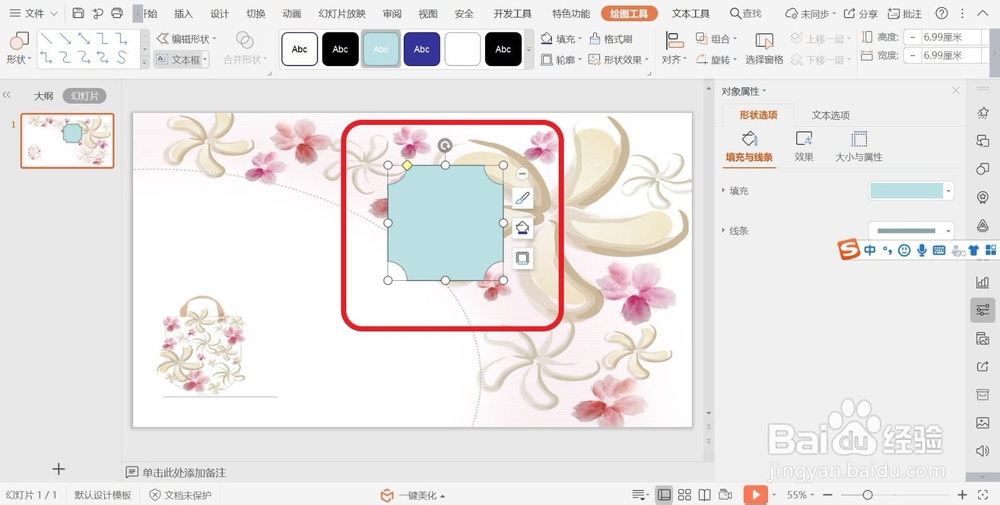Click the 文档未保护 document protection status

(x=180, y=495)
